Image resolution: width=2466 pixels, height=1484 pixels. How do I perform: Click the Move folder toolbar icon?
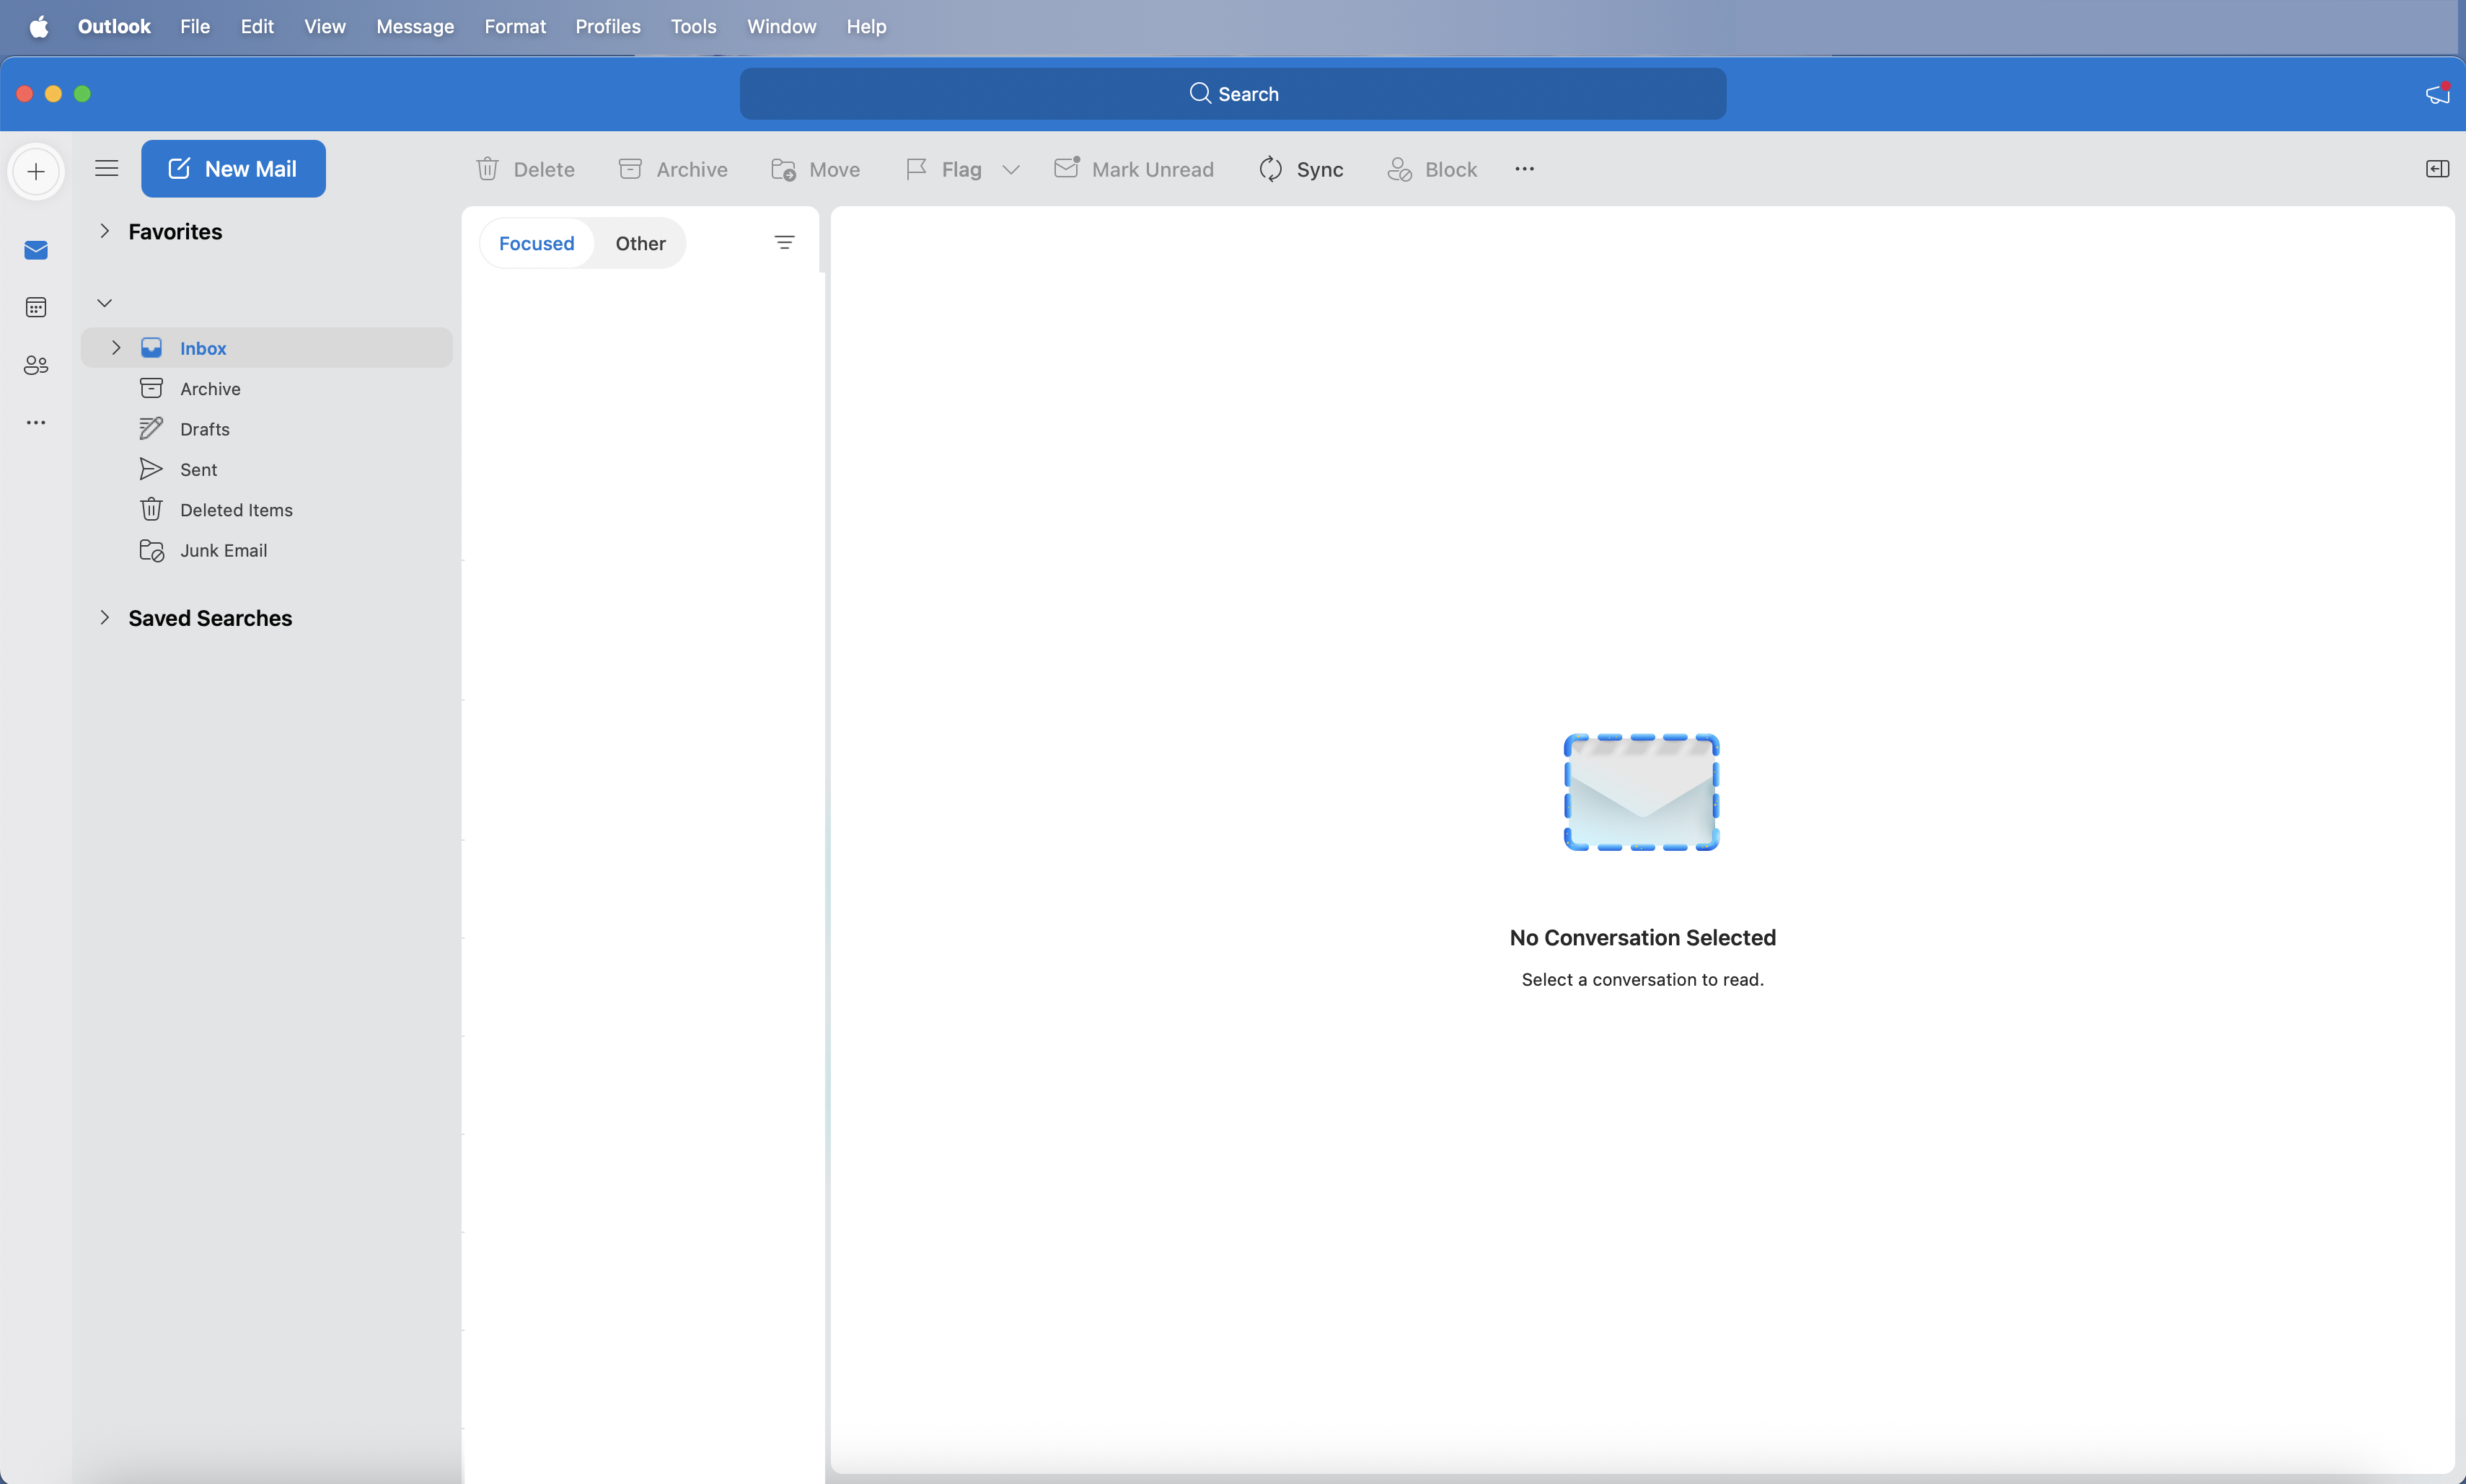783,169
